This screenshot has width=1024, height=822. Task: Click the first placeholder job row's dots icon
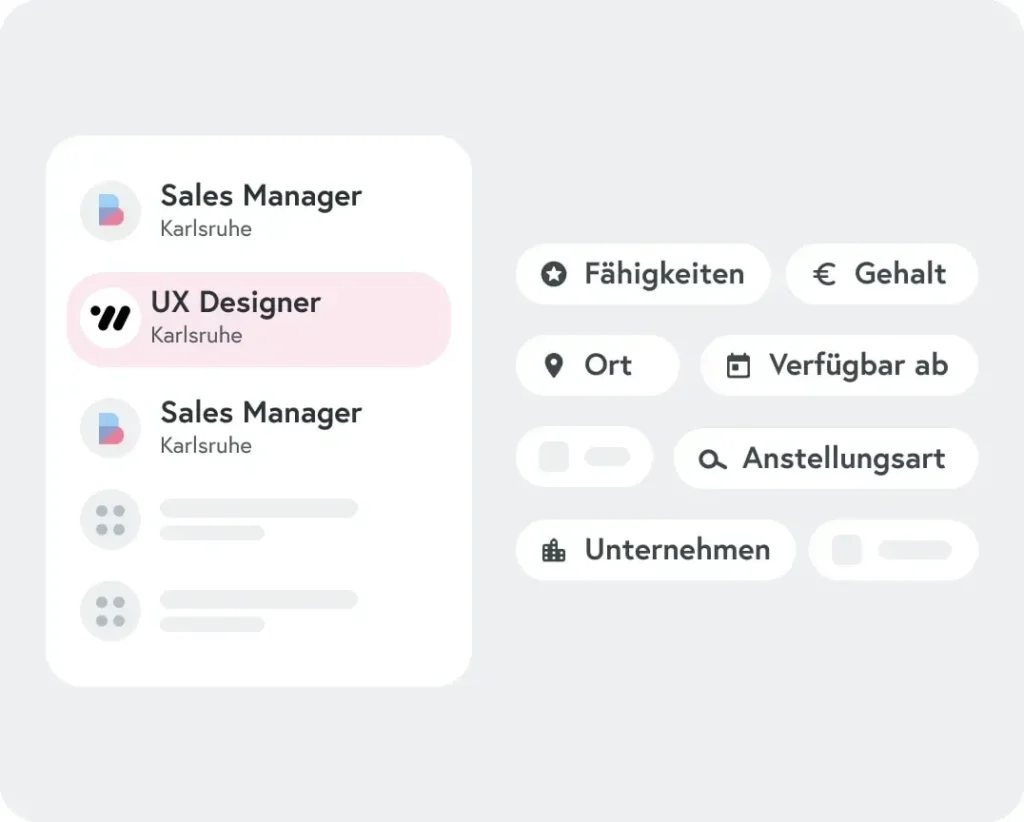coord(110,520)
